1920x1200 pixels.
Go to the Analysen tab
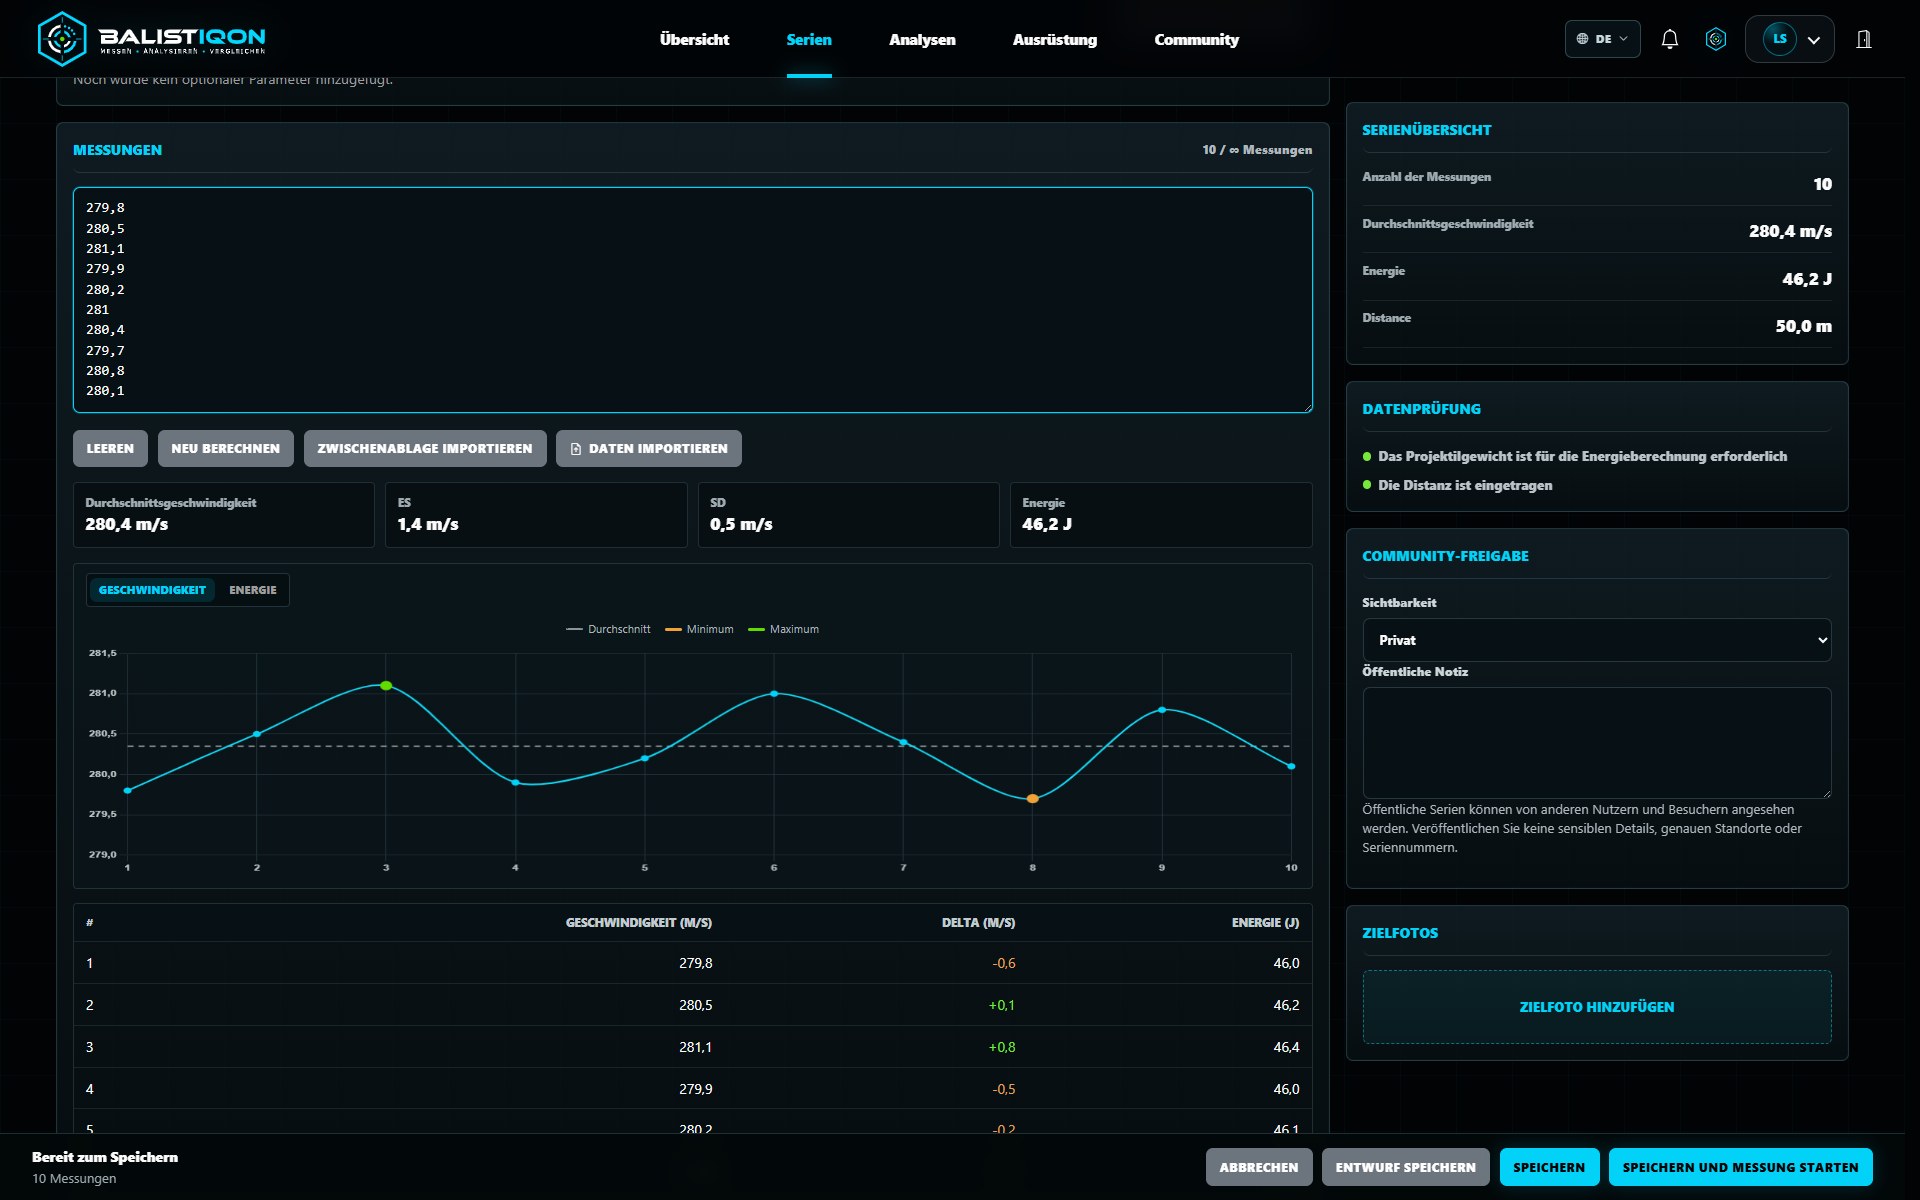922,39
